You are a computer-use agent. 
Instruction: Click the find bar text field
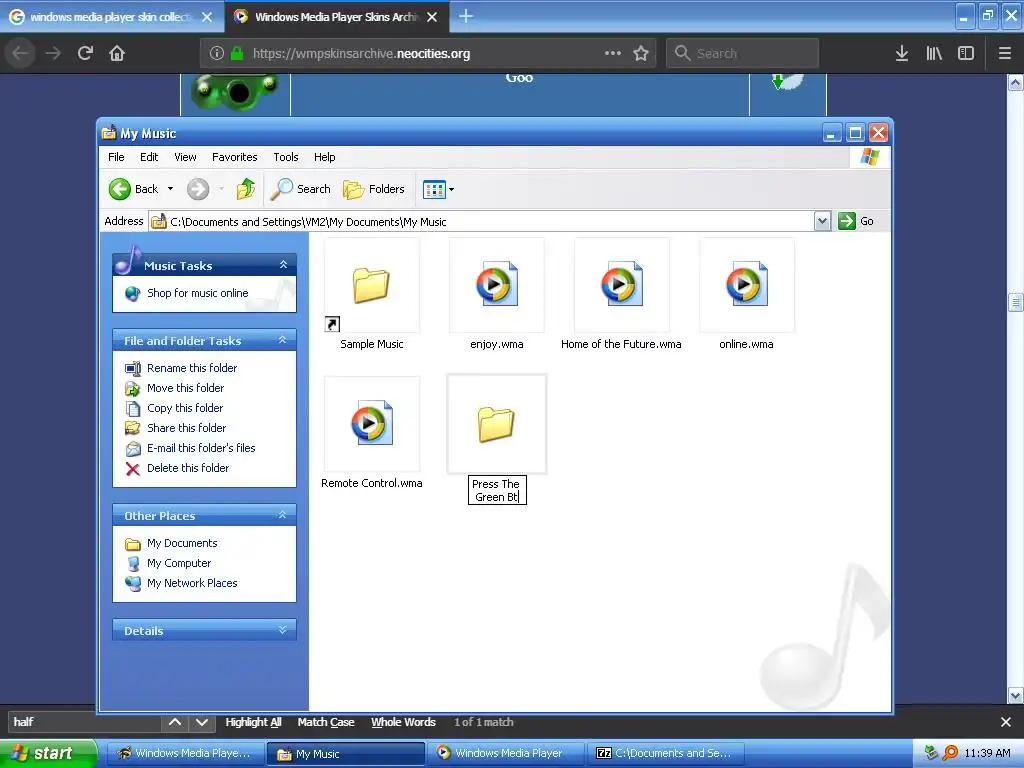click(84, 722)
